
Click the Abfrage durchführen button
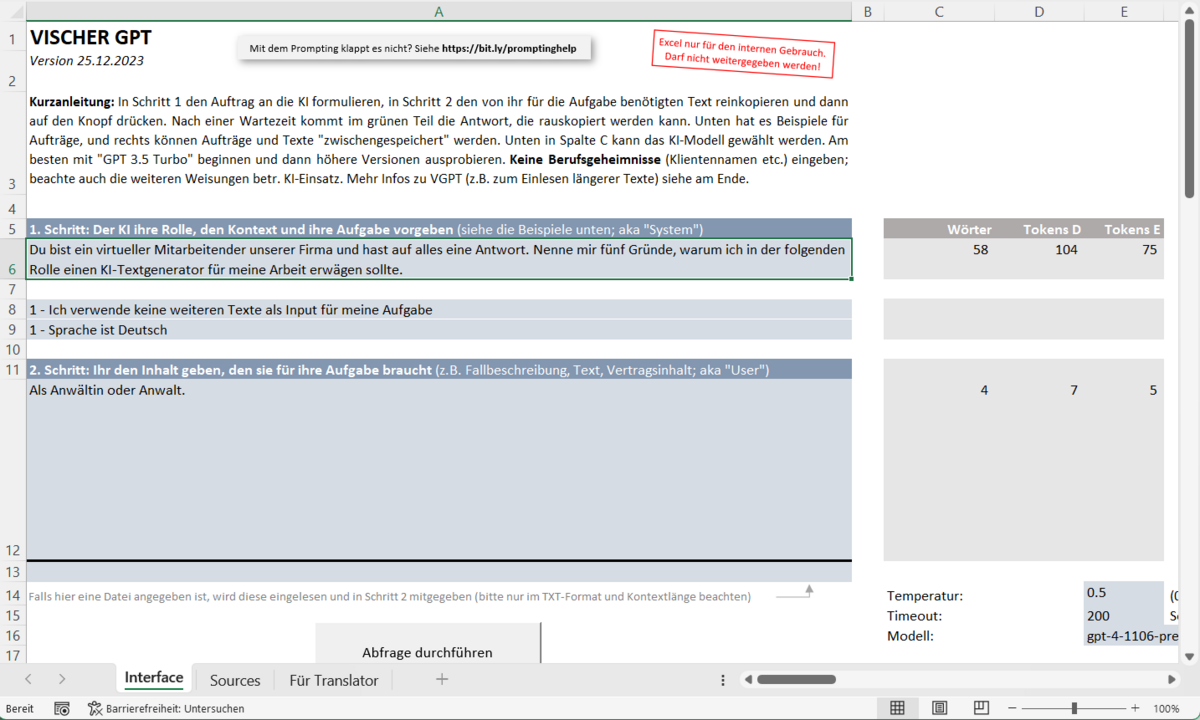428,645
